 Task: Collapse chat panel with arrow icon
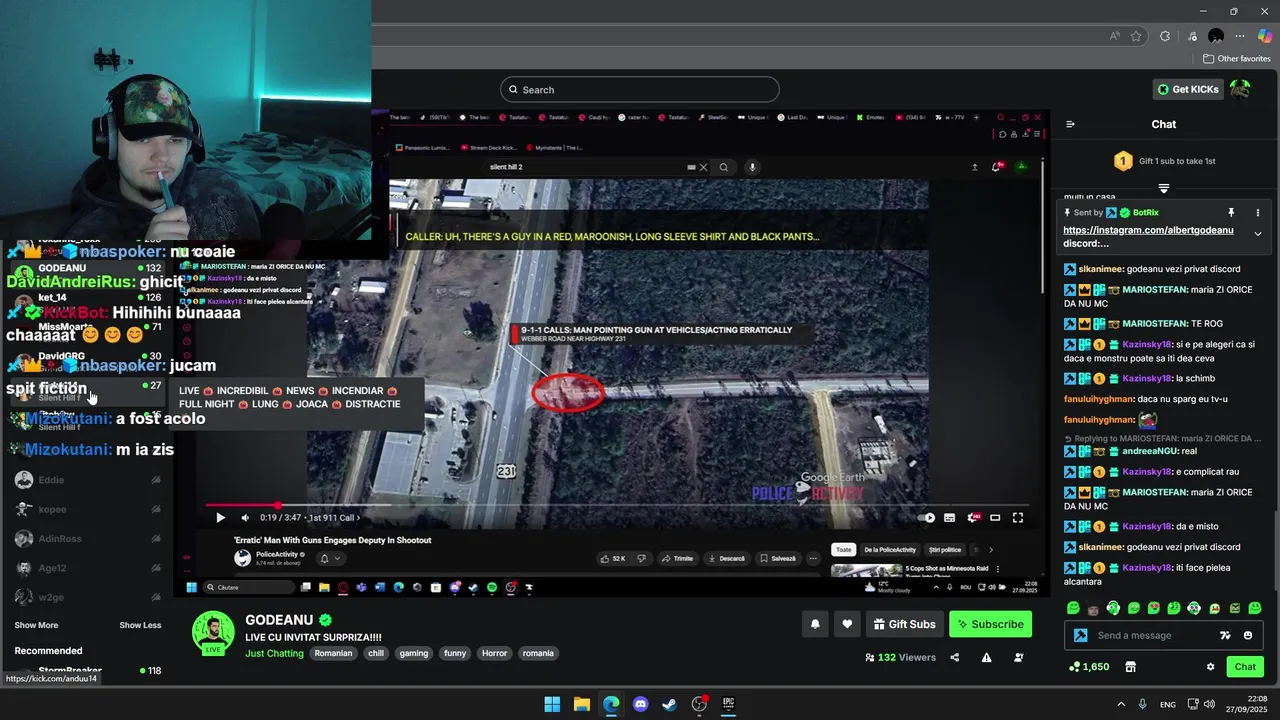coord(1070,124)
